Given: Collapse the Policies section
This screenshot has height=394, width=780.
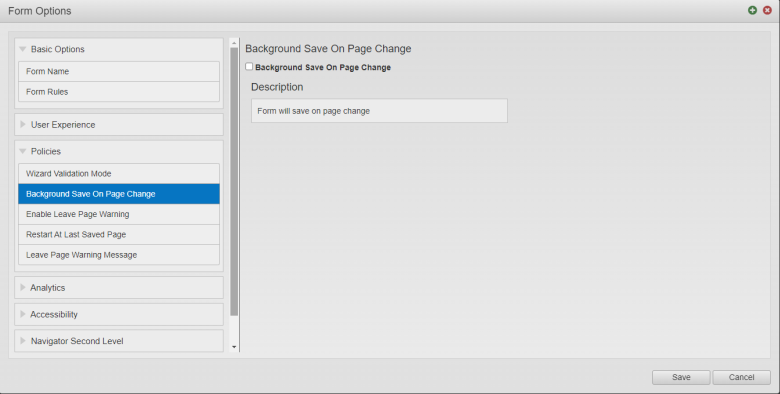Looking at the screenshot, I should pos(119,151).
